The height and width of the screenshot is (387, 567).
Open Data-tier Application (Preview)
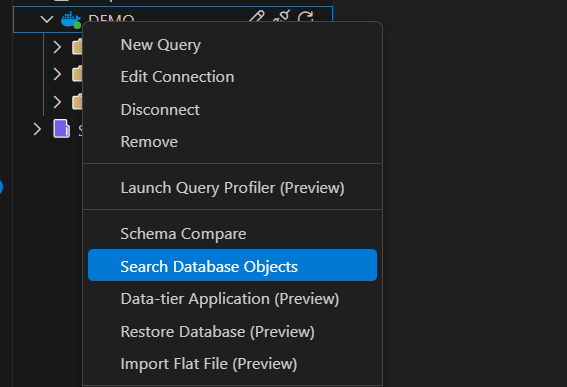click(x=232, y=299)
